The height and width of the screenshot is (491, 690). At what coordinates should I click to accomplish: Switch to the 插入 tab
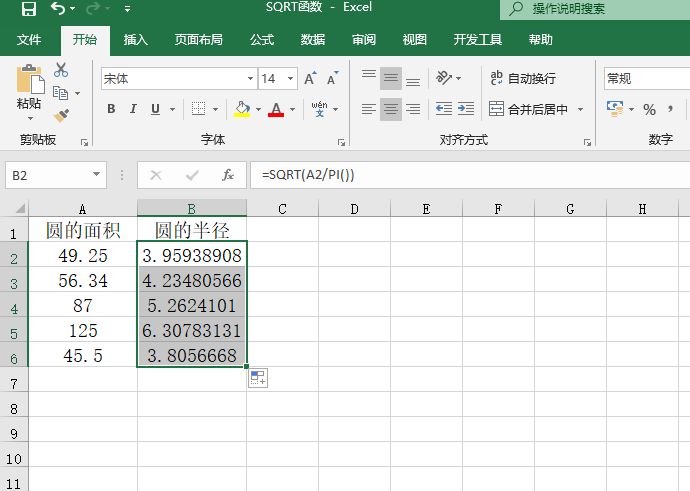(x=135, y=40)
